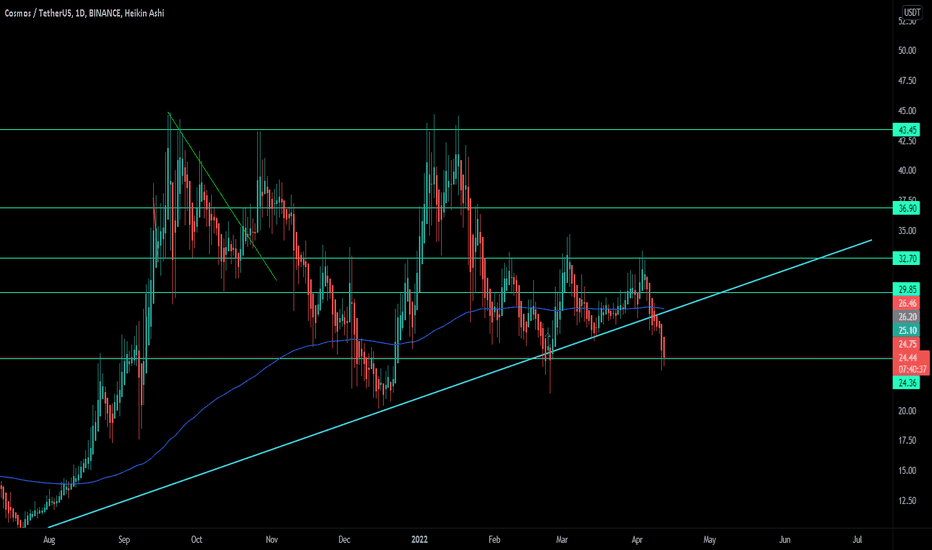This screenshot has height=550, width=932.
Task: Click the 12.50 price axis tick
Action: (906, 501)
